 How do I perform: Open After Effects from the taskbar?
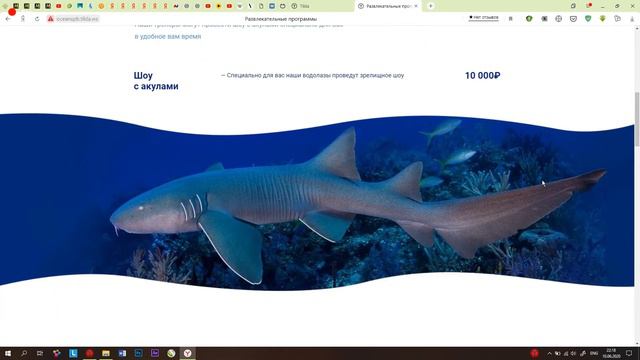155,353
